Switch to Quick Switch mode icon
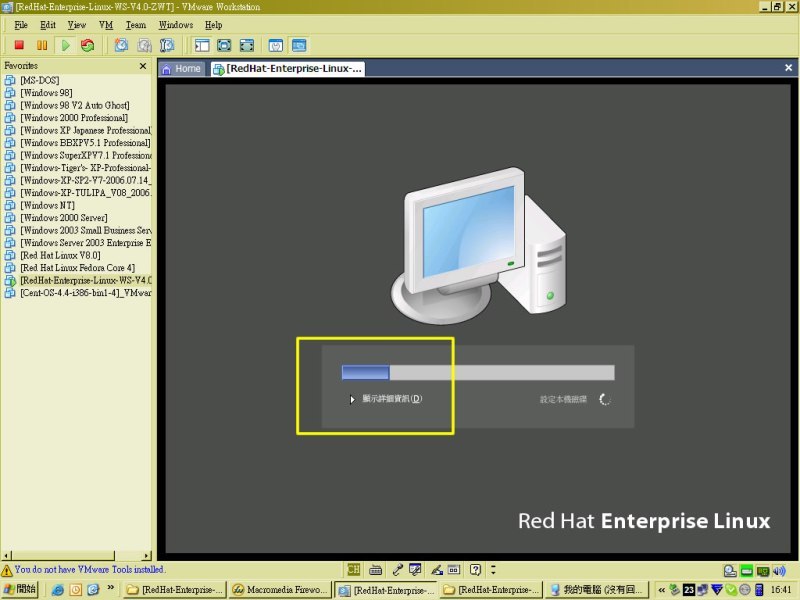Screen dimensions: 800x600 [x=224, y=45]
